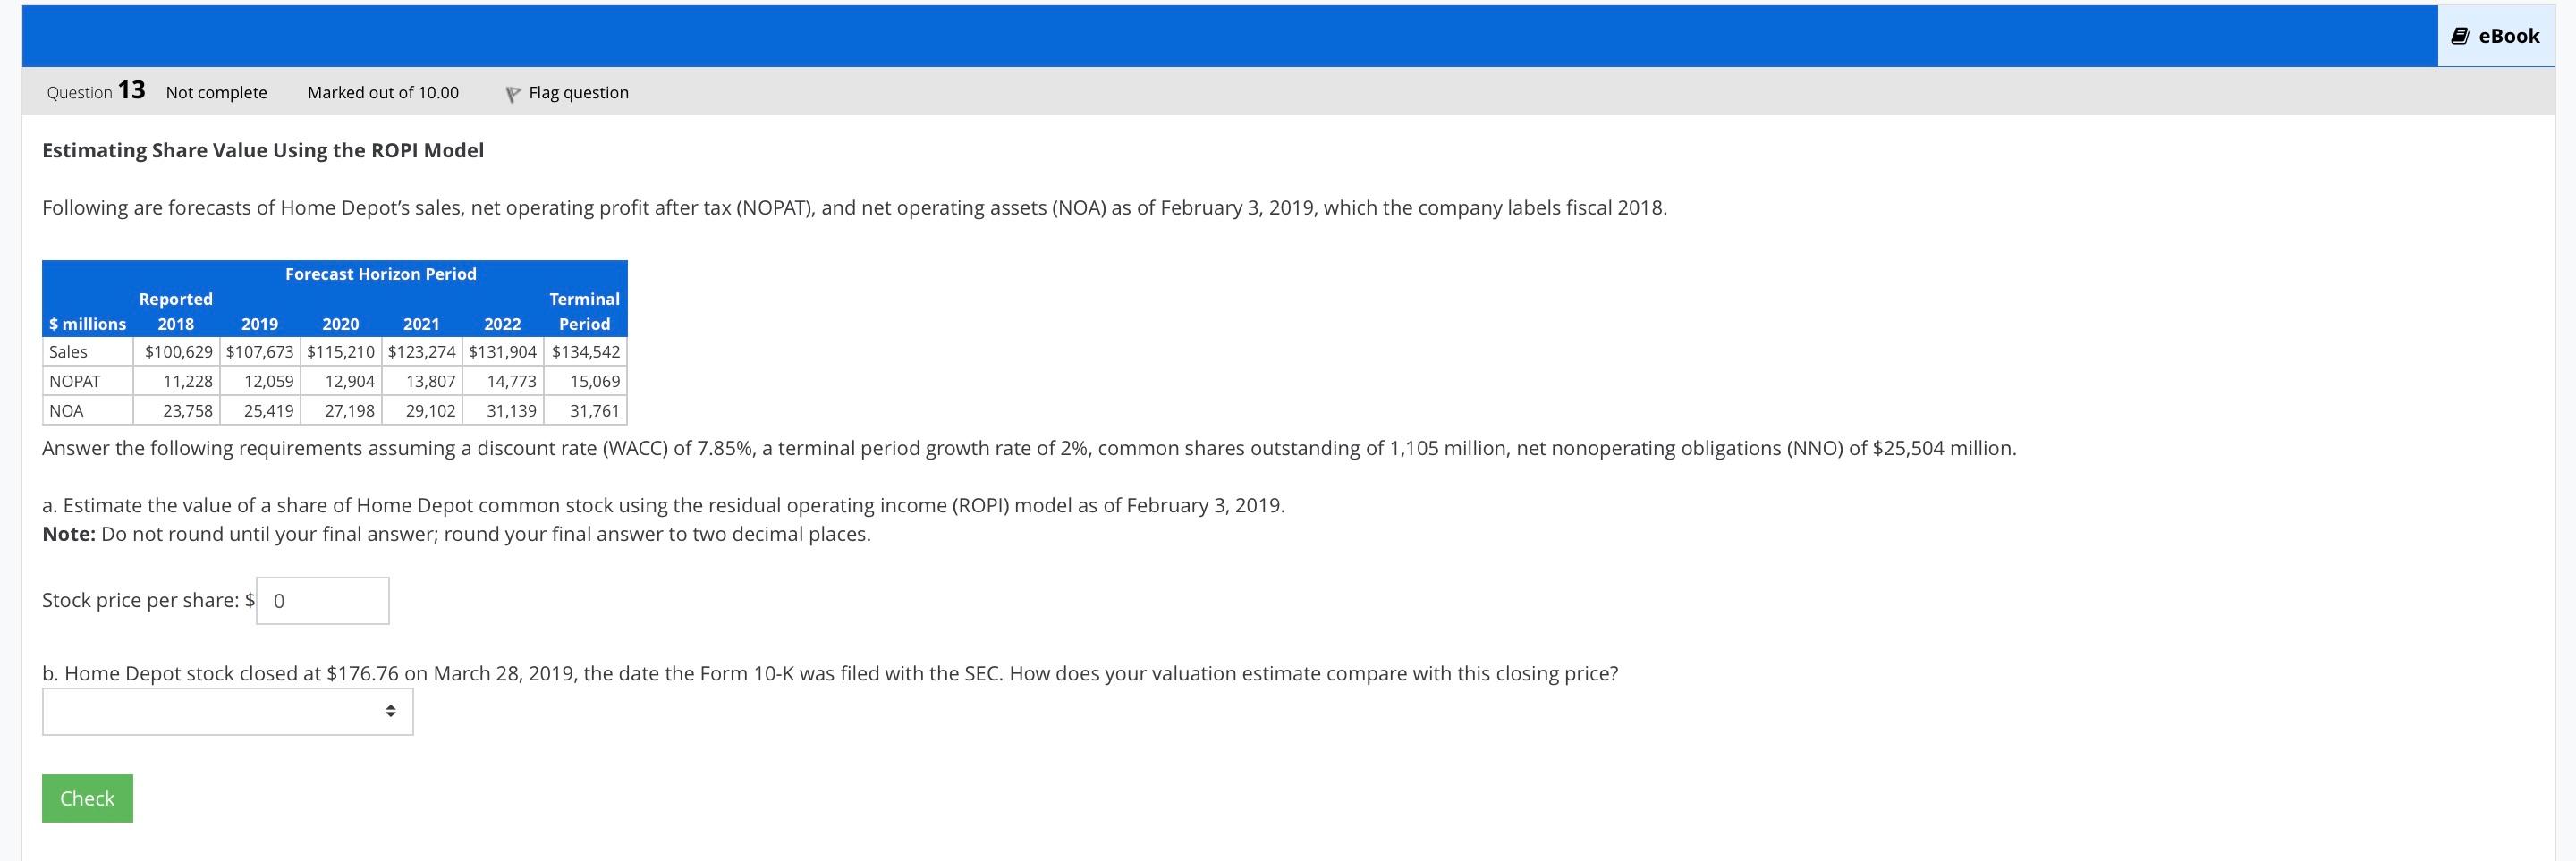
Task: Click 'Not complete' status indicator
Action: [x=216, y=92]
